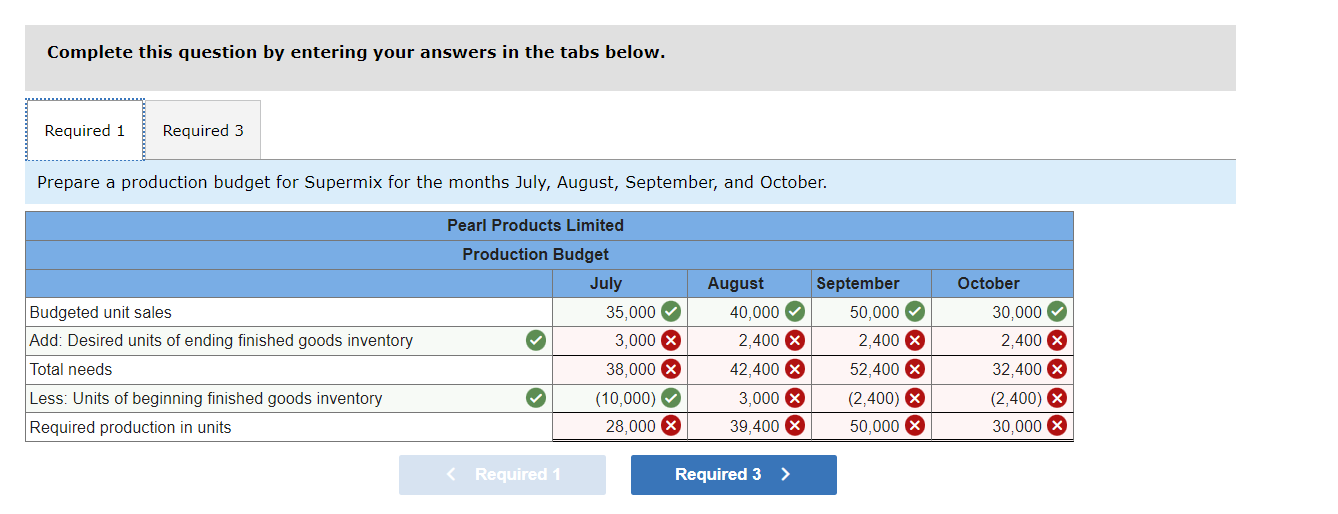Screen dimensions: 1338x514
Task: Open the Required 3 tab
Action: click(x=203, y=130)
